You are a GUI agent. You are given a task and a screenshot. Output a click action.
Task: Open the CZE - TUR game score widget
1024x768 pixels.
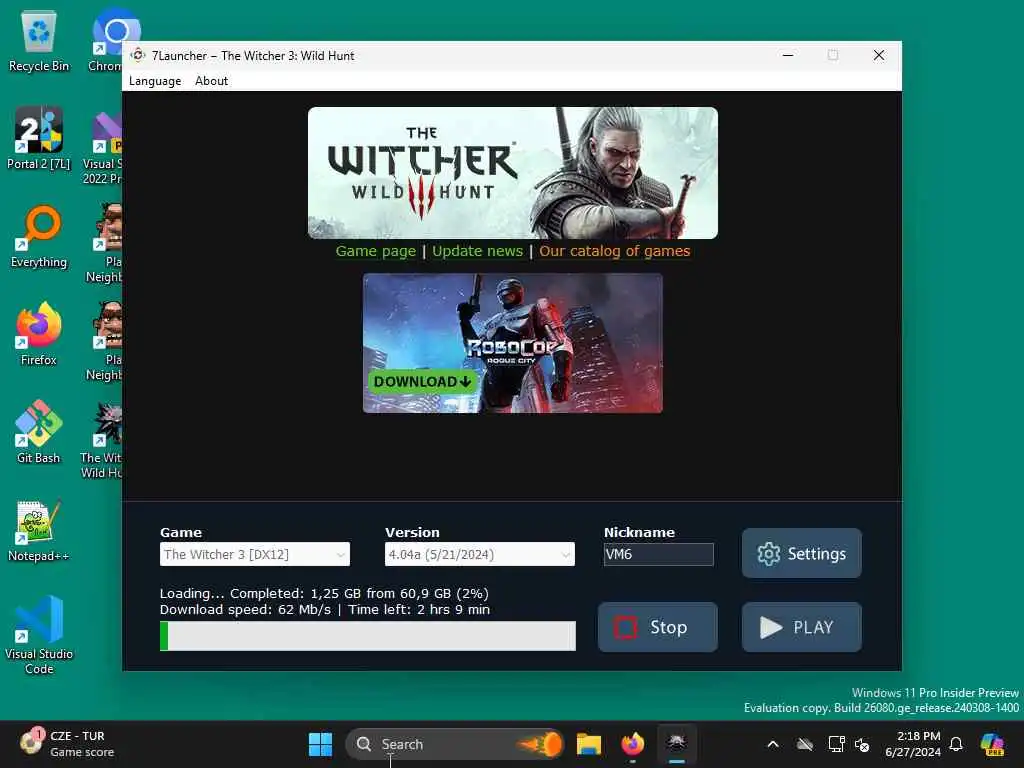click(x=67, y=744)
